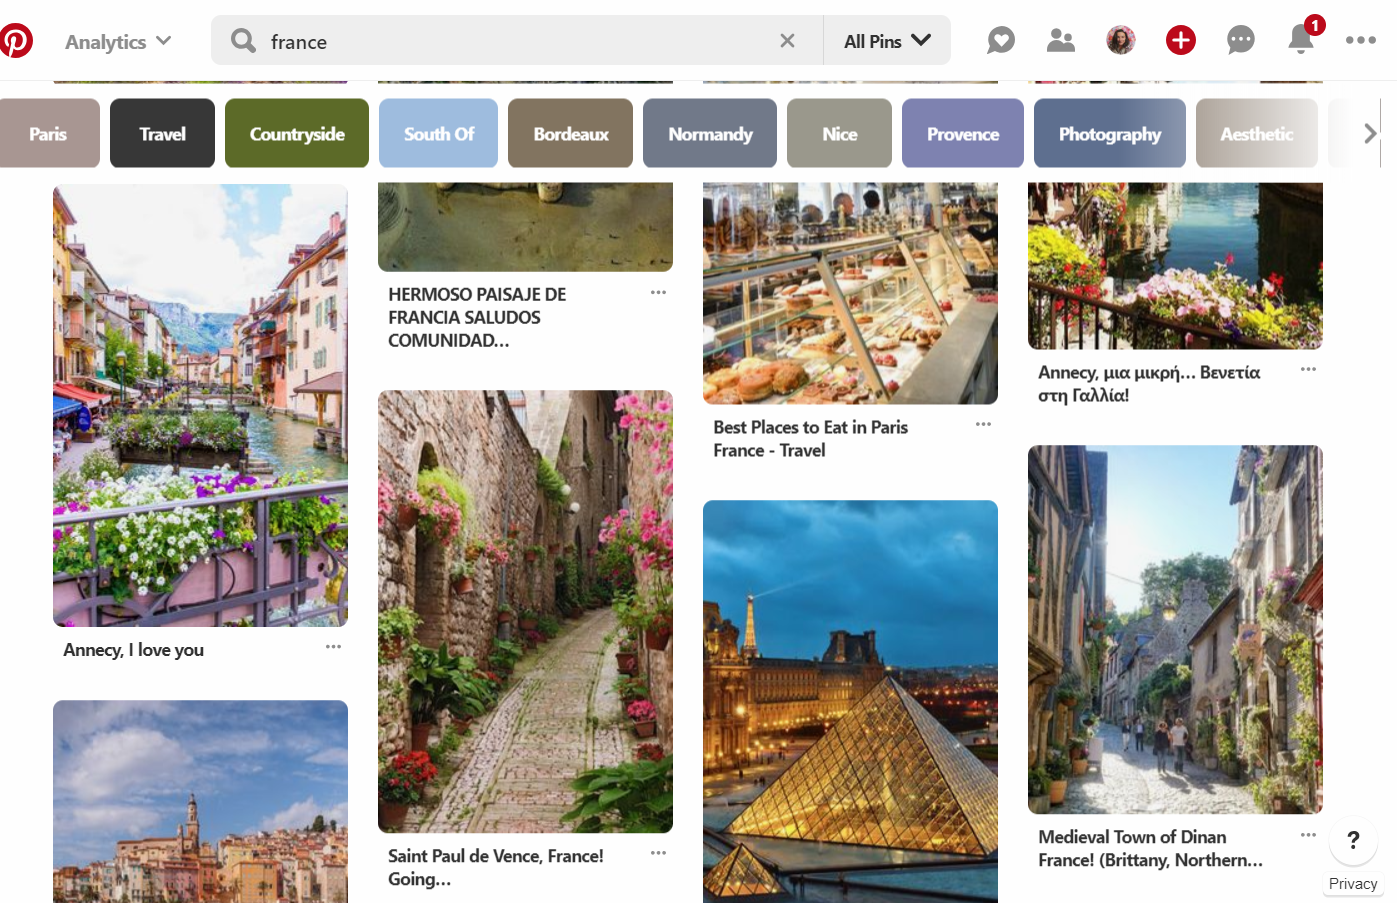
Task: Expand the Analytics dropdown menu
Action: pyautogui.click(x=118, y=41)
